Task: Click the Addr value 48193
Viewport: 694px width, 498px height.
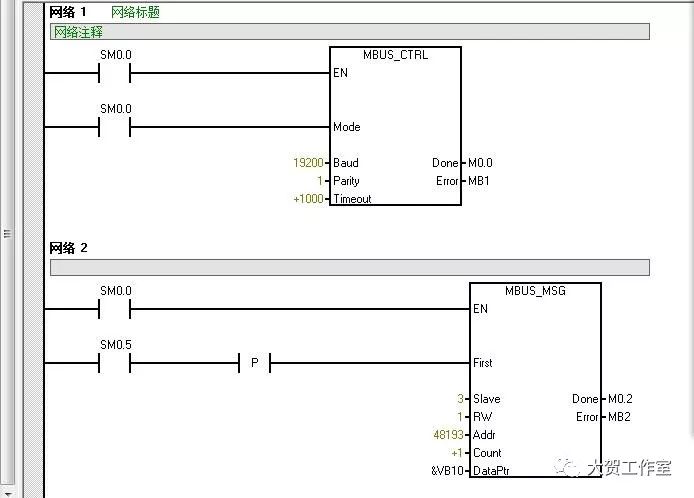Action: point(448,435)
